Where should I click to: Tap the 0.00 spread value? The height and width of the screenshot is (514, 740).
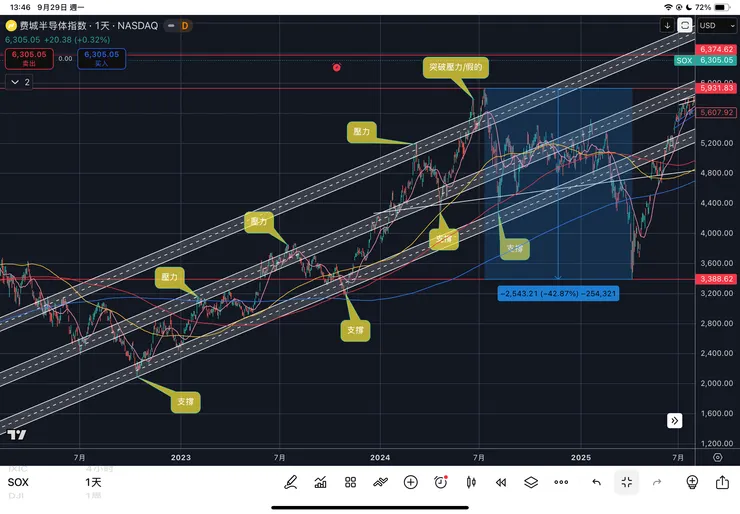[x=65, y=59]
